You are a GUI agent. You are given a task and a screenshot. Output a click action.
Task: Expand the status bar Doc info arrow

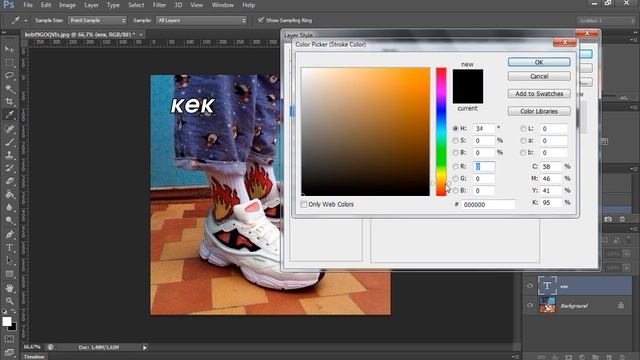point(144,347)
